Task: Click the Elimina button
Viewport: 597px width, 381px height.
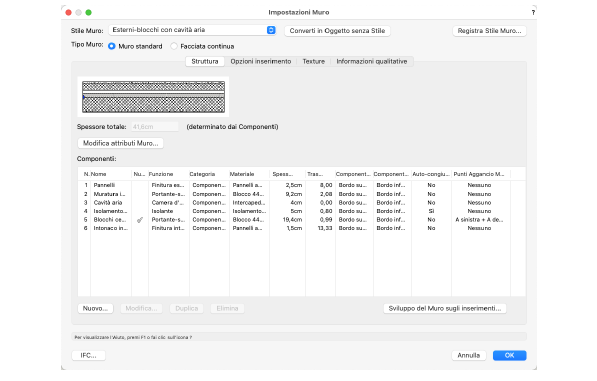Action: pos(227,308)
